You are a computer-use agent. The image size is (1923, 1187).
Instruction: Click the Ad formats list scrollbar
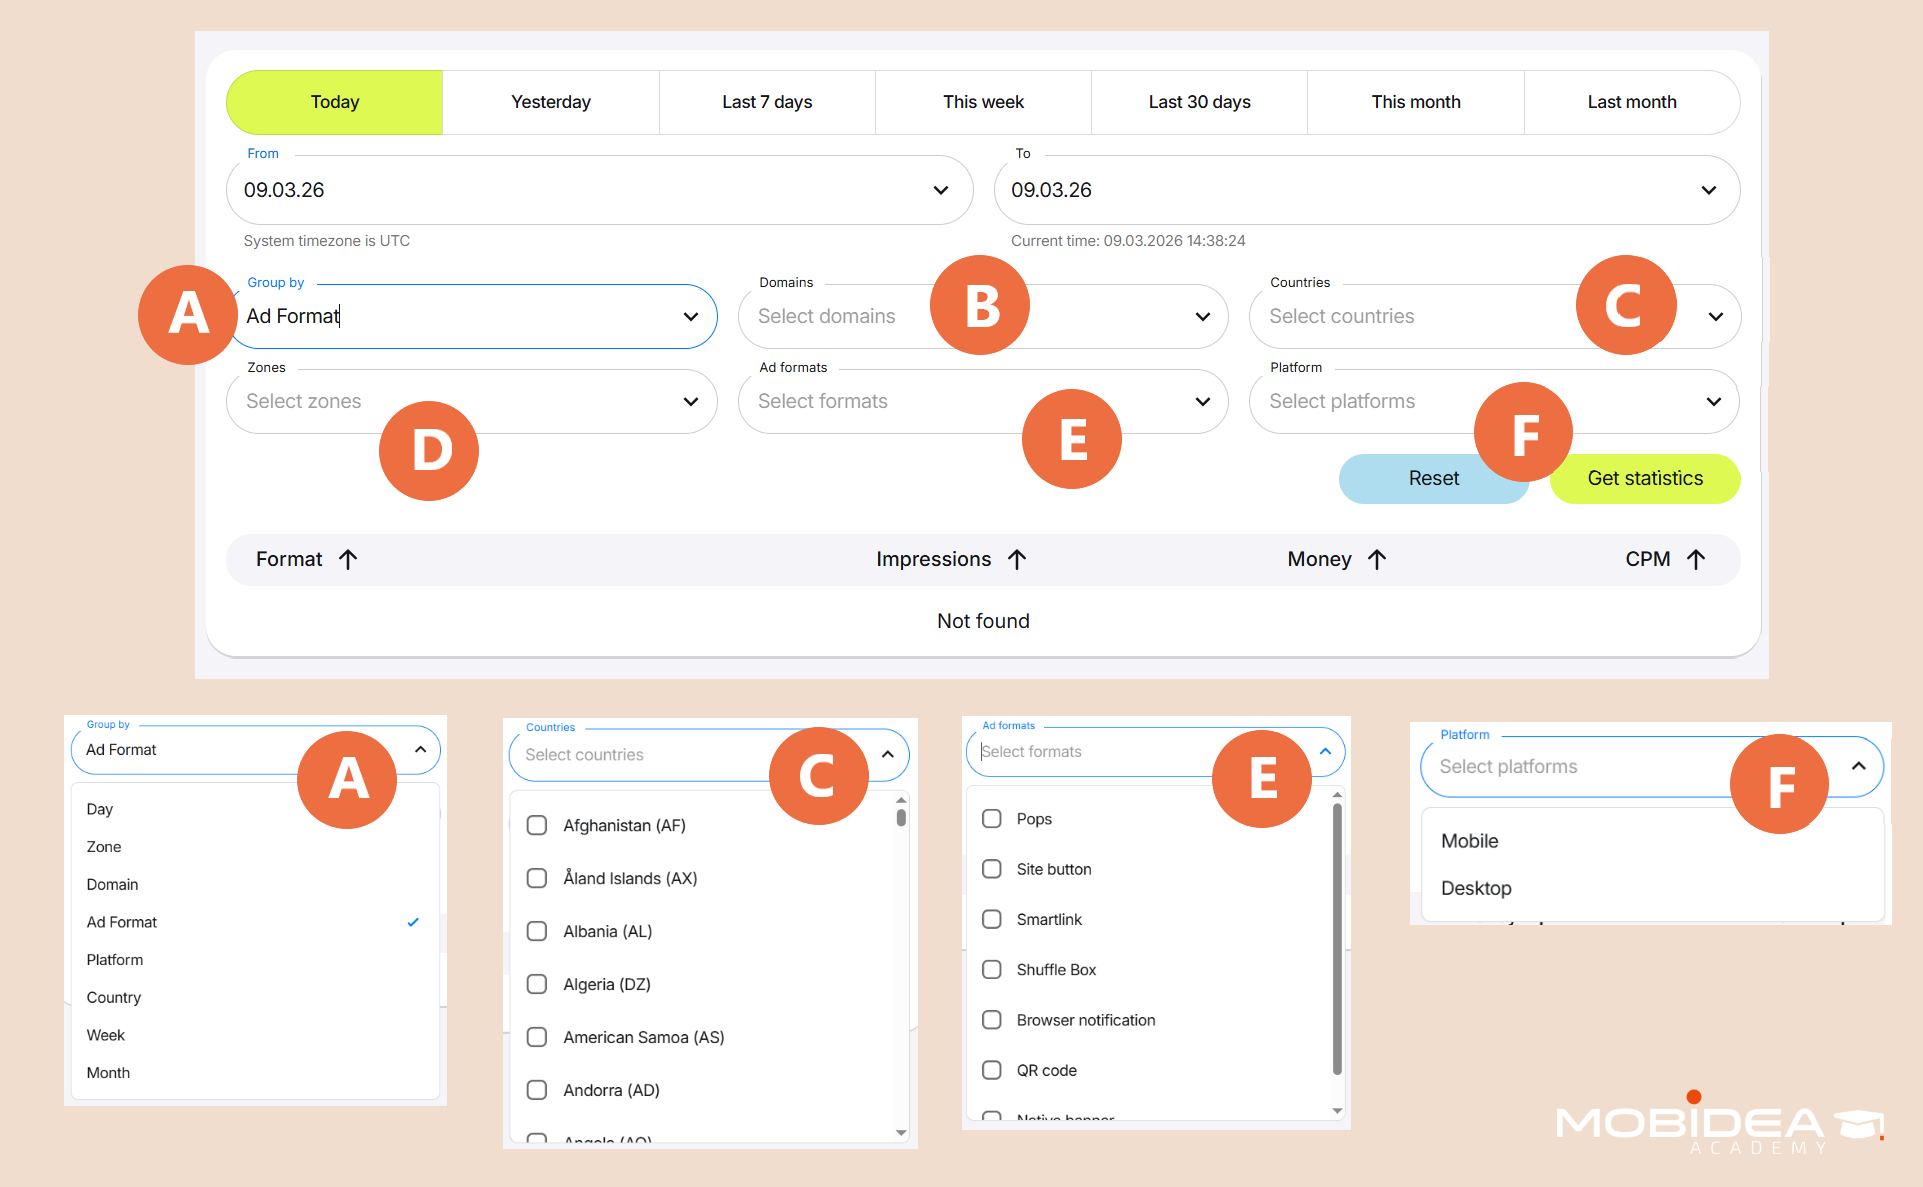(1337, 940)
